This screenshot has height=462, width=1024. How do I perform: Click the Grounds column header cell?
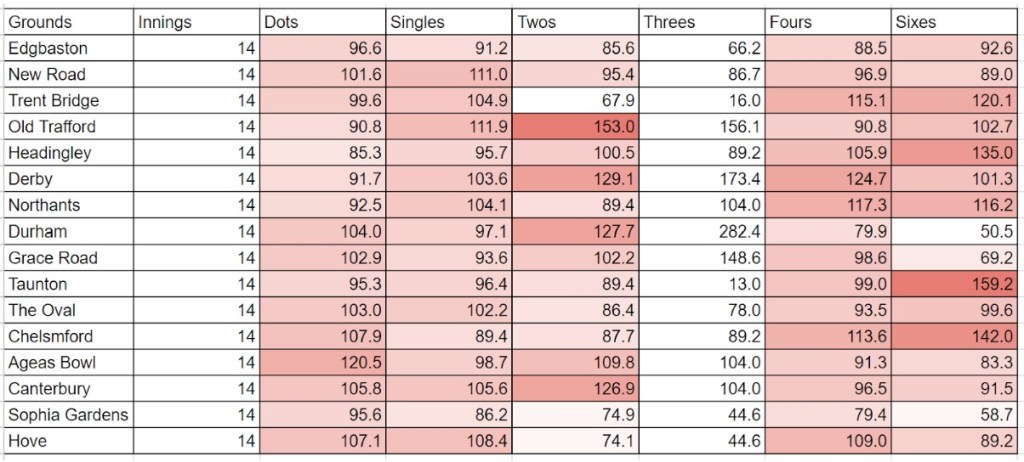point(67,21)
